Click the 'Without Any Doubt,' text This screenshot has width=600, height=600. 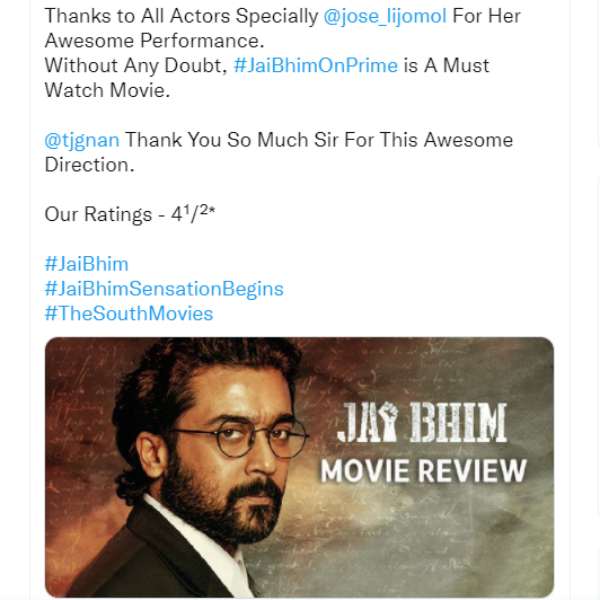[136, 66]
